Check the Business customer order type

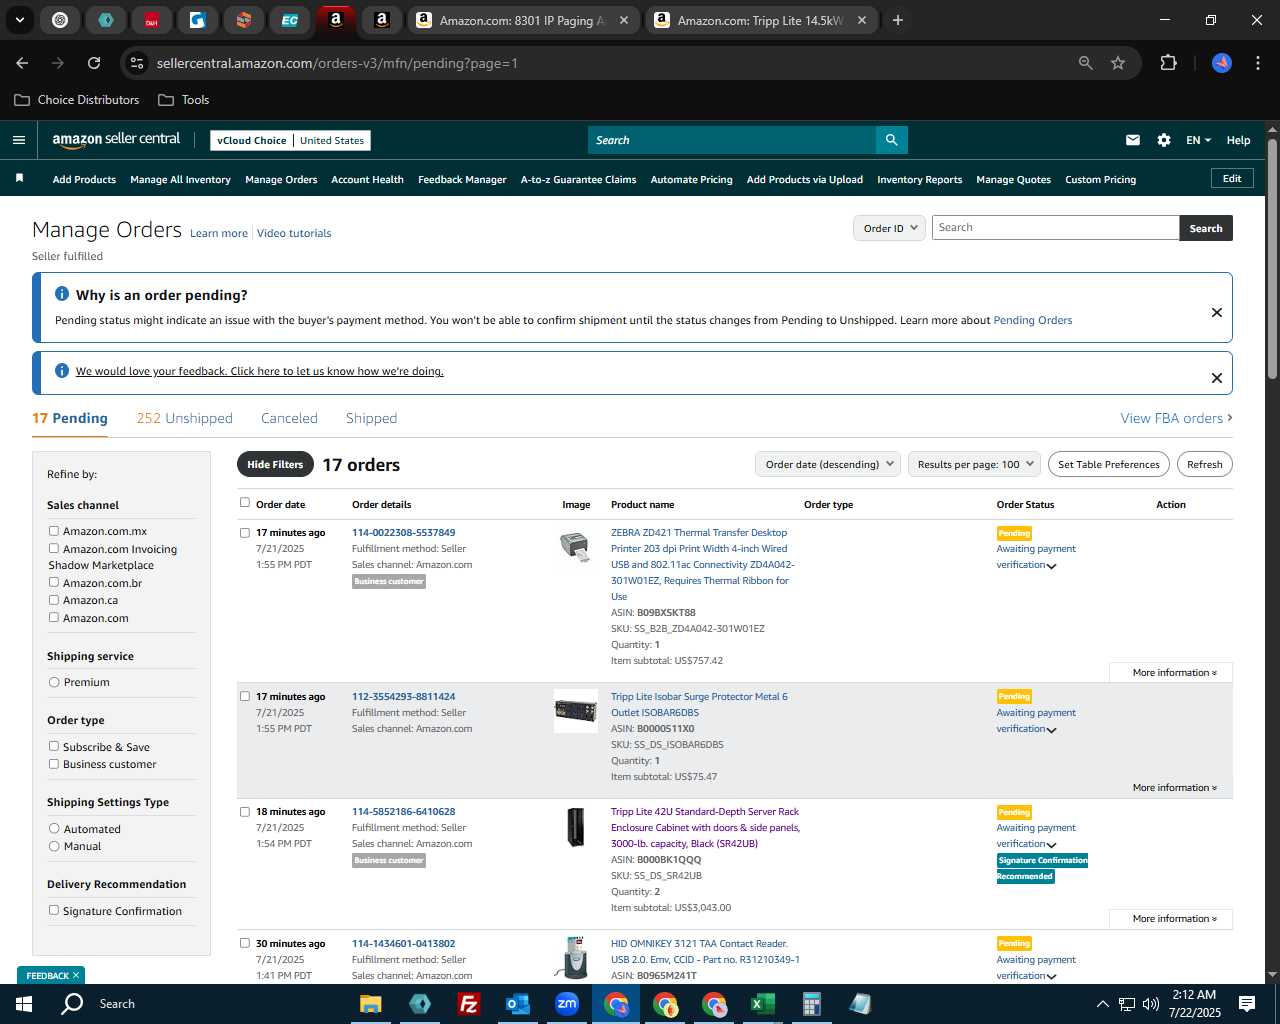(x=54, y=764)
